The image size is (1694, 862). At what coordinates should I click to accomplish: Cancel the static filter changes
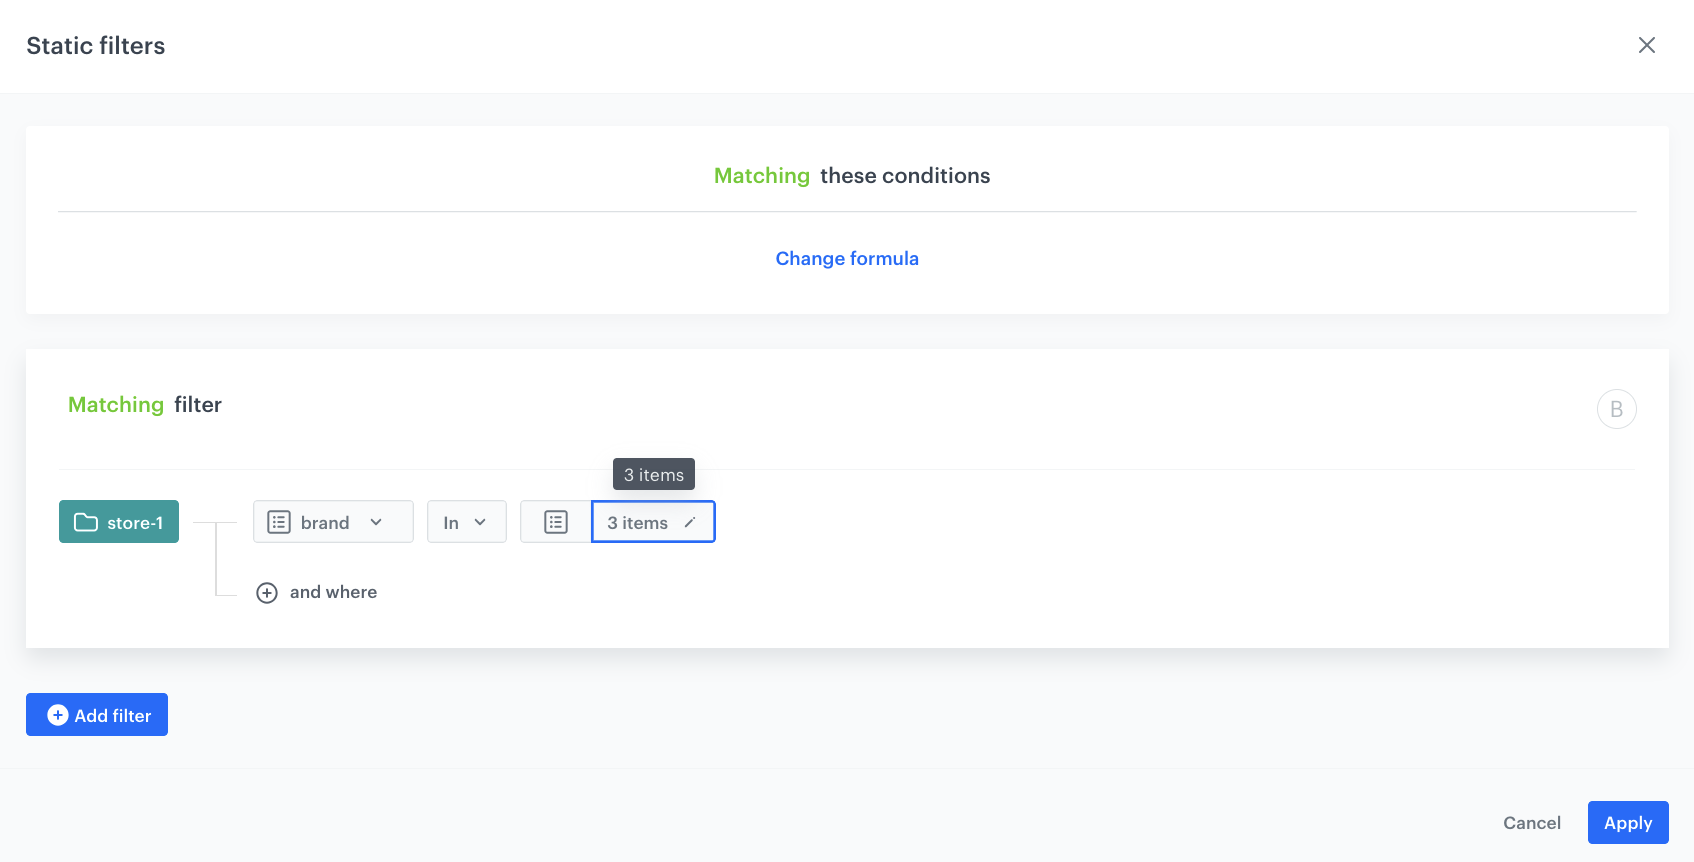(1531, 823)
